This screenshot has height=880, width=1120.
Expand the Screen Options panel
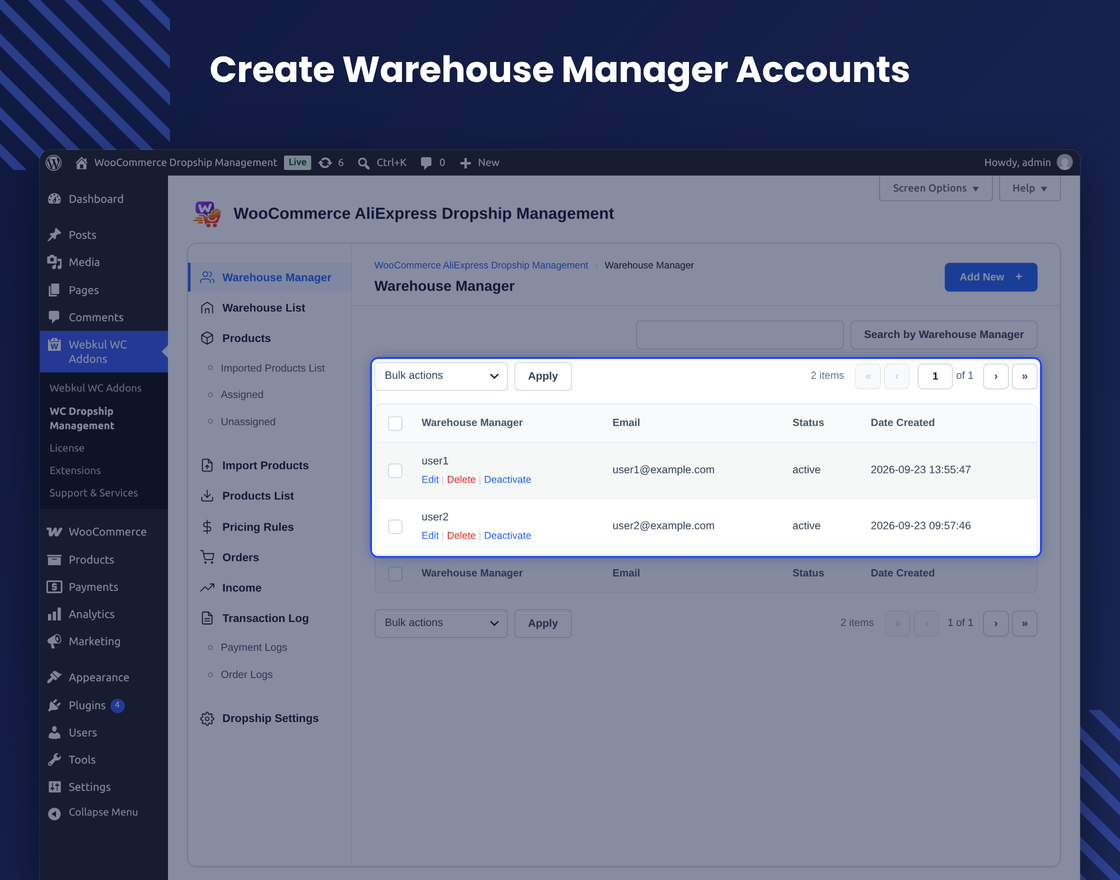point(936,189)
